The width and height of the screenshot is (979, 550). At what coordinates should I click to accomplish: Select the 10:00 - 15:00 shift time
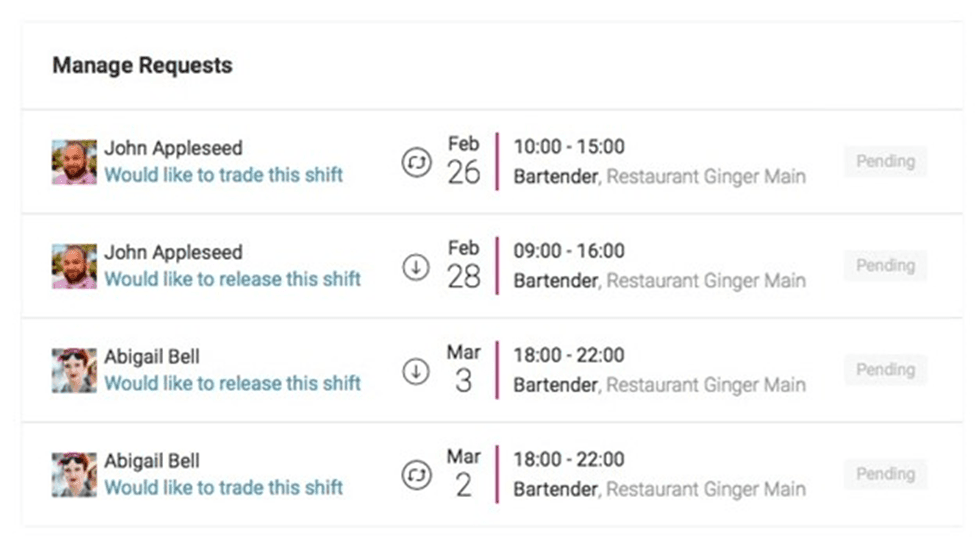[569, 147]
